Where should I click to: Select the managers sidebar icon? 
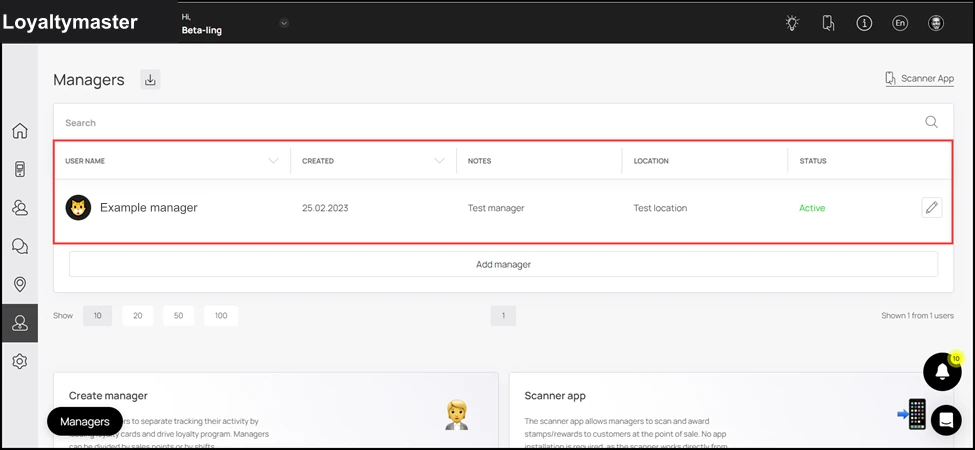pos(20,323)
